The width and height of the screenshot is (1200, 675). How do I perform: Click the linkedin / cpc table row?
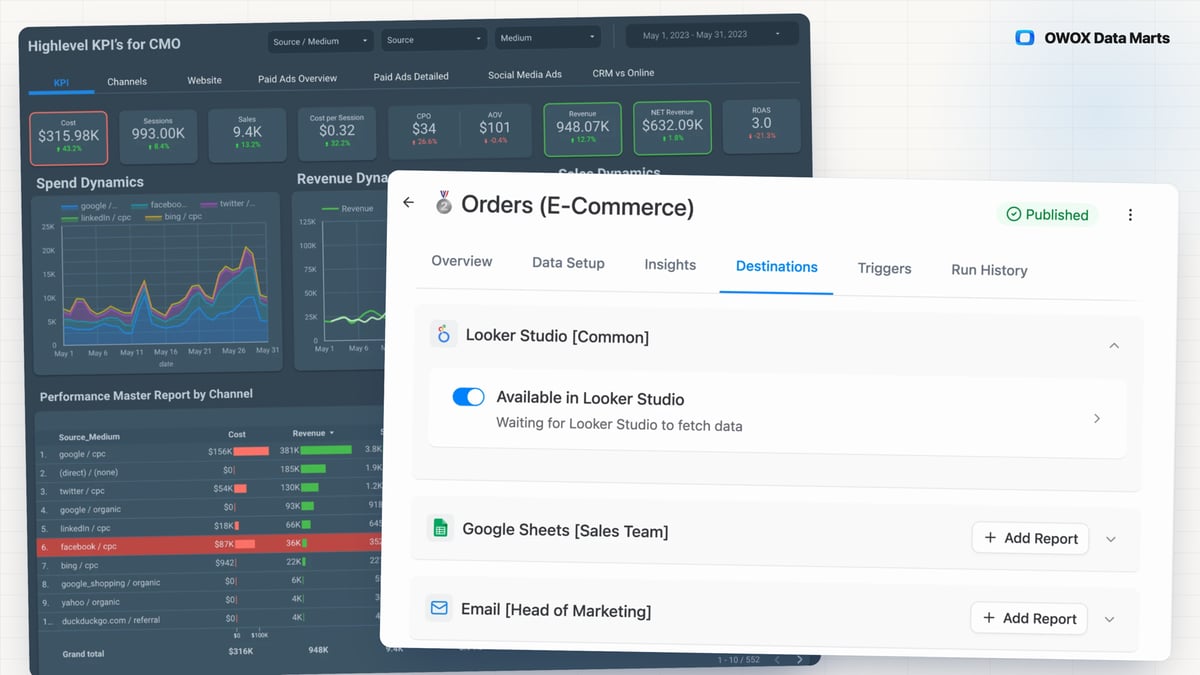(x=210, y=527)
